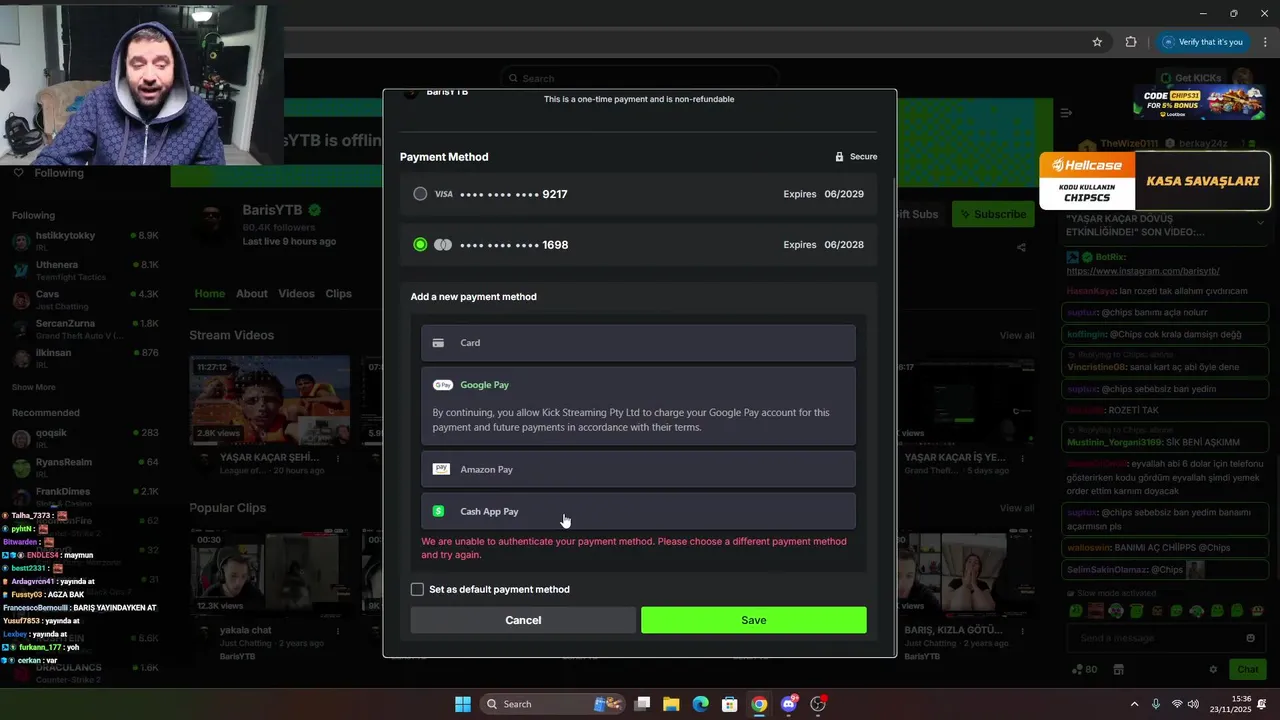Expand the Cash App Pay option
This screenshot has width=1280, height=720.
[638, 511]
